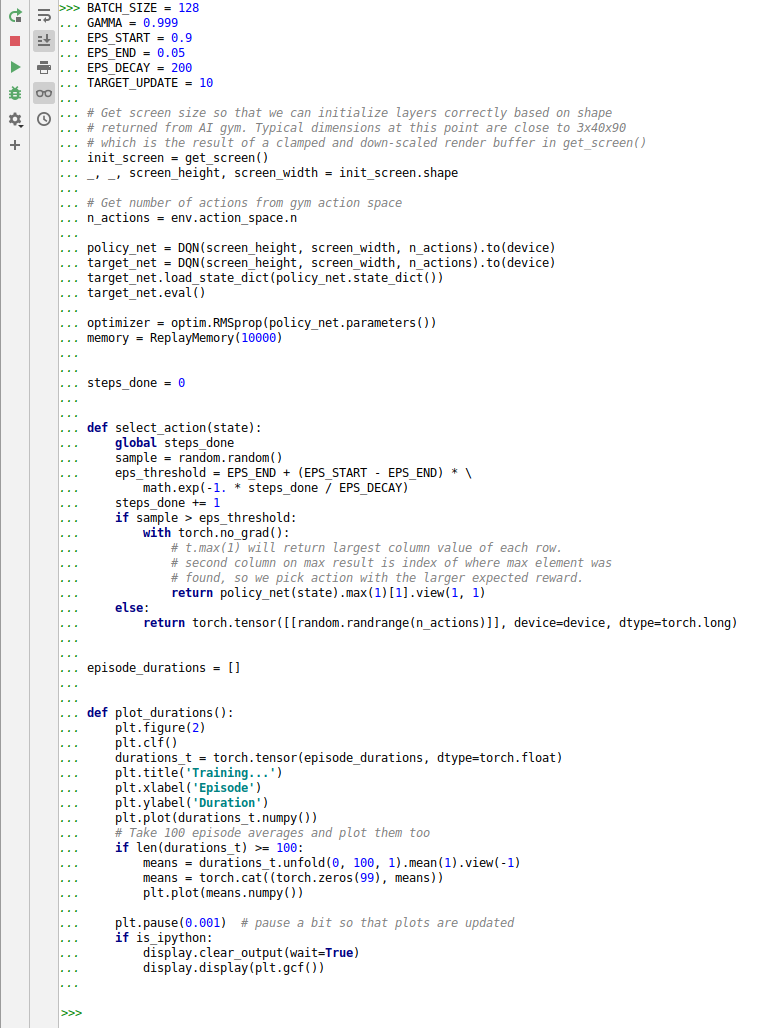Click the 'episode_durations = []' line
Screen dimensions: 770x1028
164,668
